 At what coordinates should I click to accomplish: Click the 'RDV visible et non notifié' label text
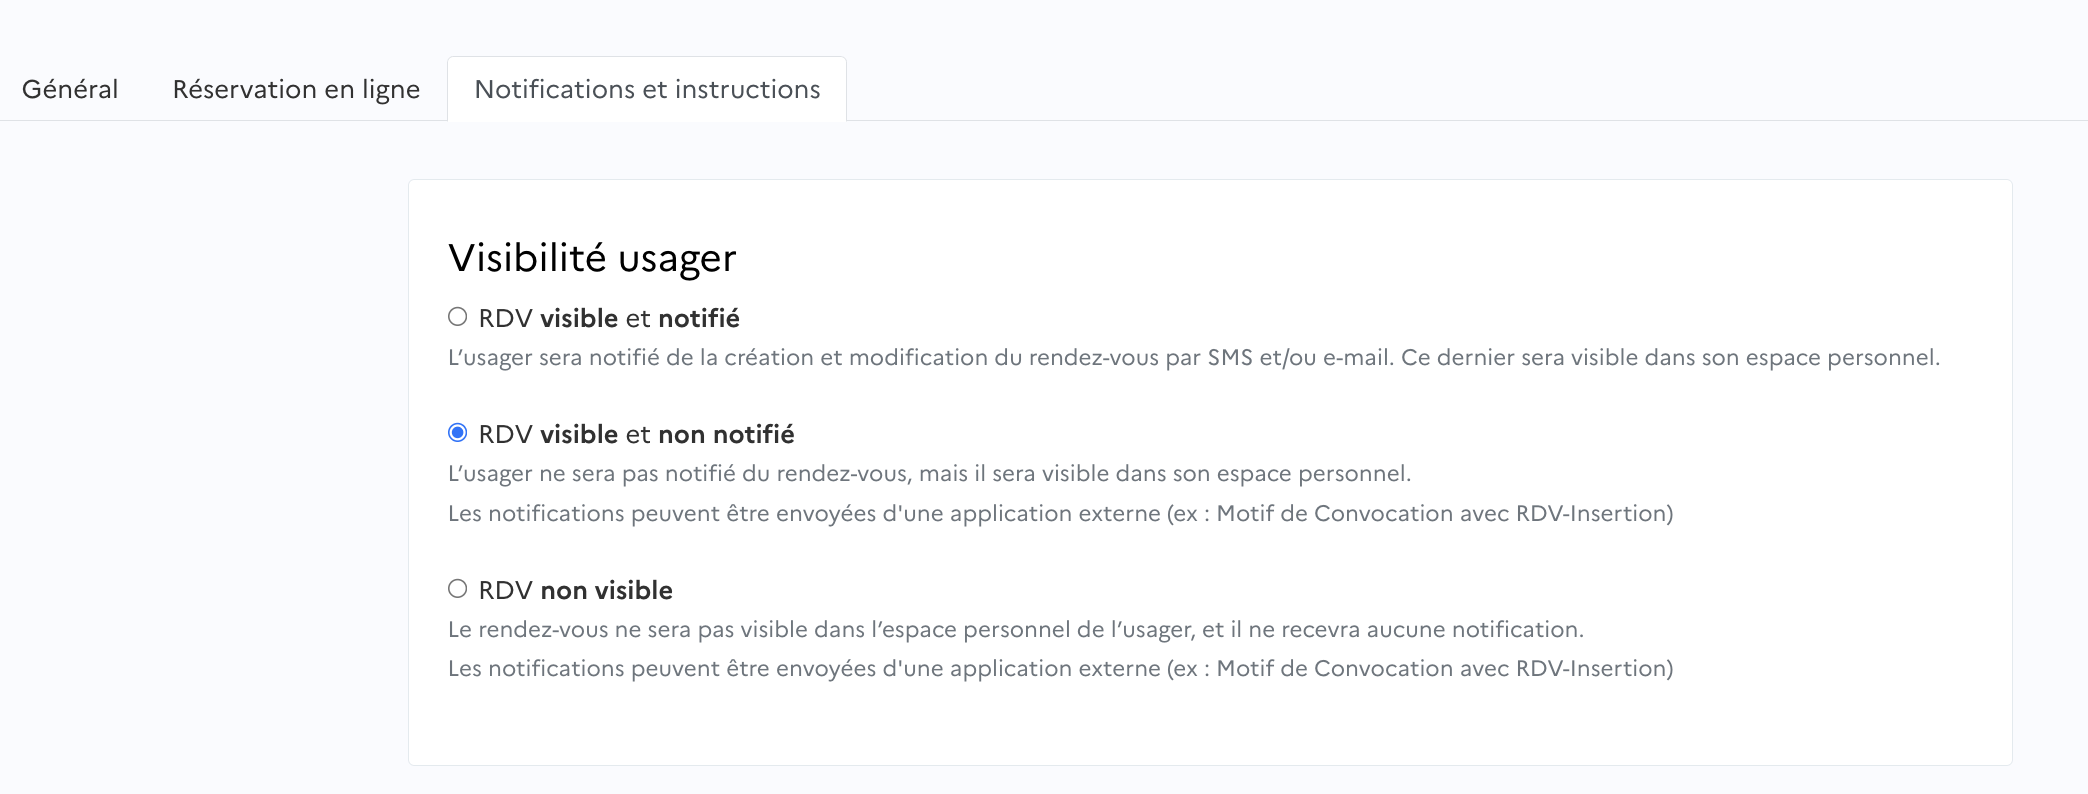click(x=636, y=434)
